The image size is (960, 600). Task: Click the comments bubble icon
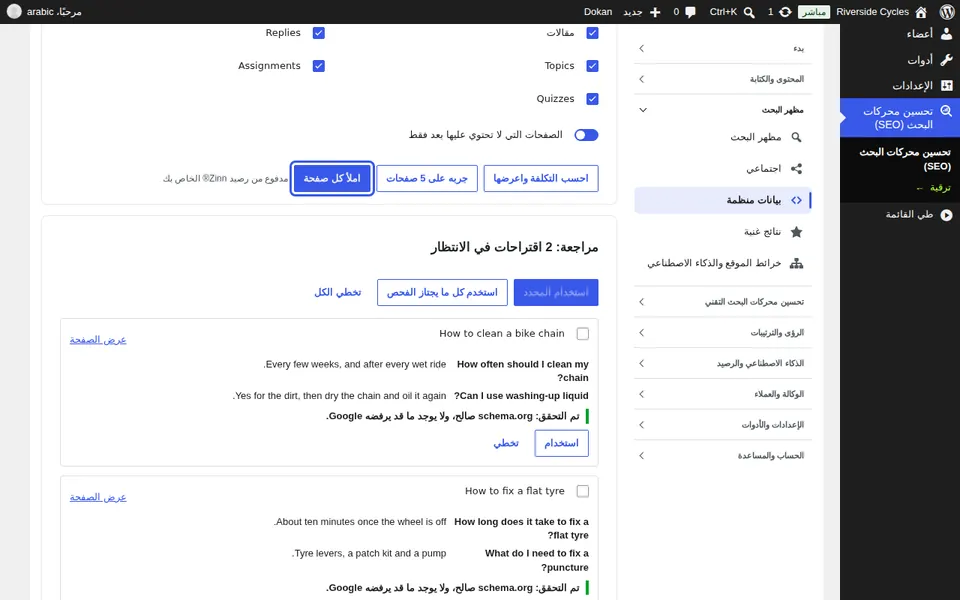coord(691,12)
